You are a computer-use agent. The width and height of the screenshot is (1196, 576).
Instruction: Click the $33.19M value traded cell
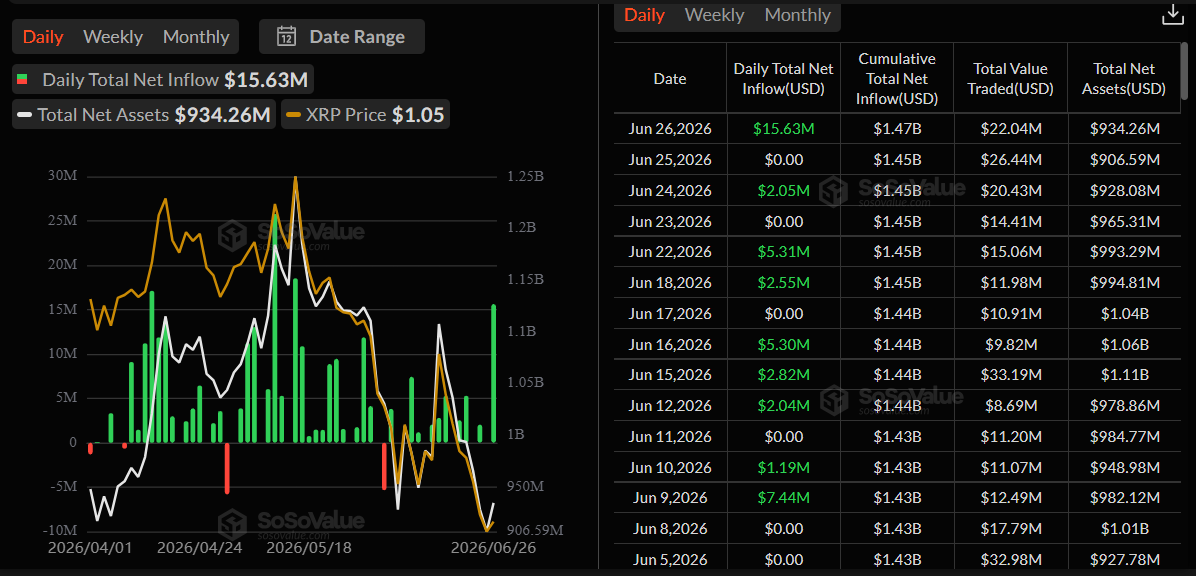click(1011, 375)
